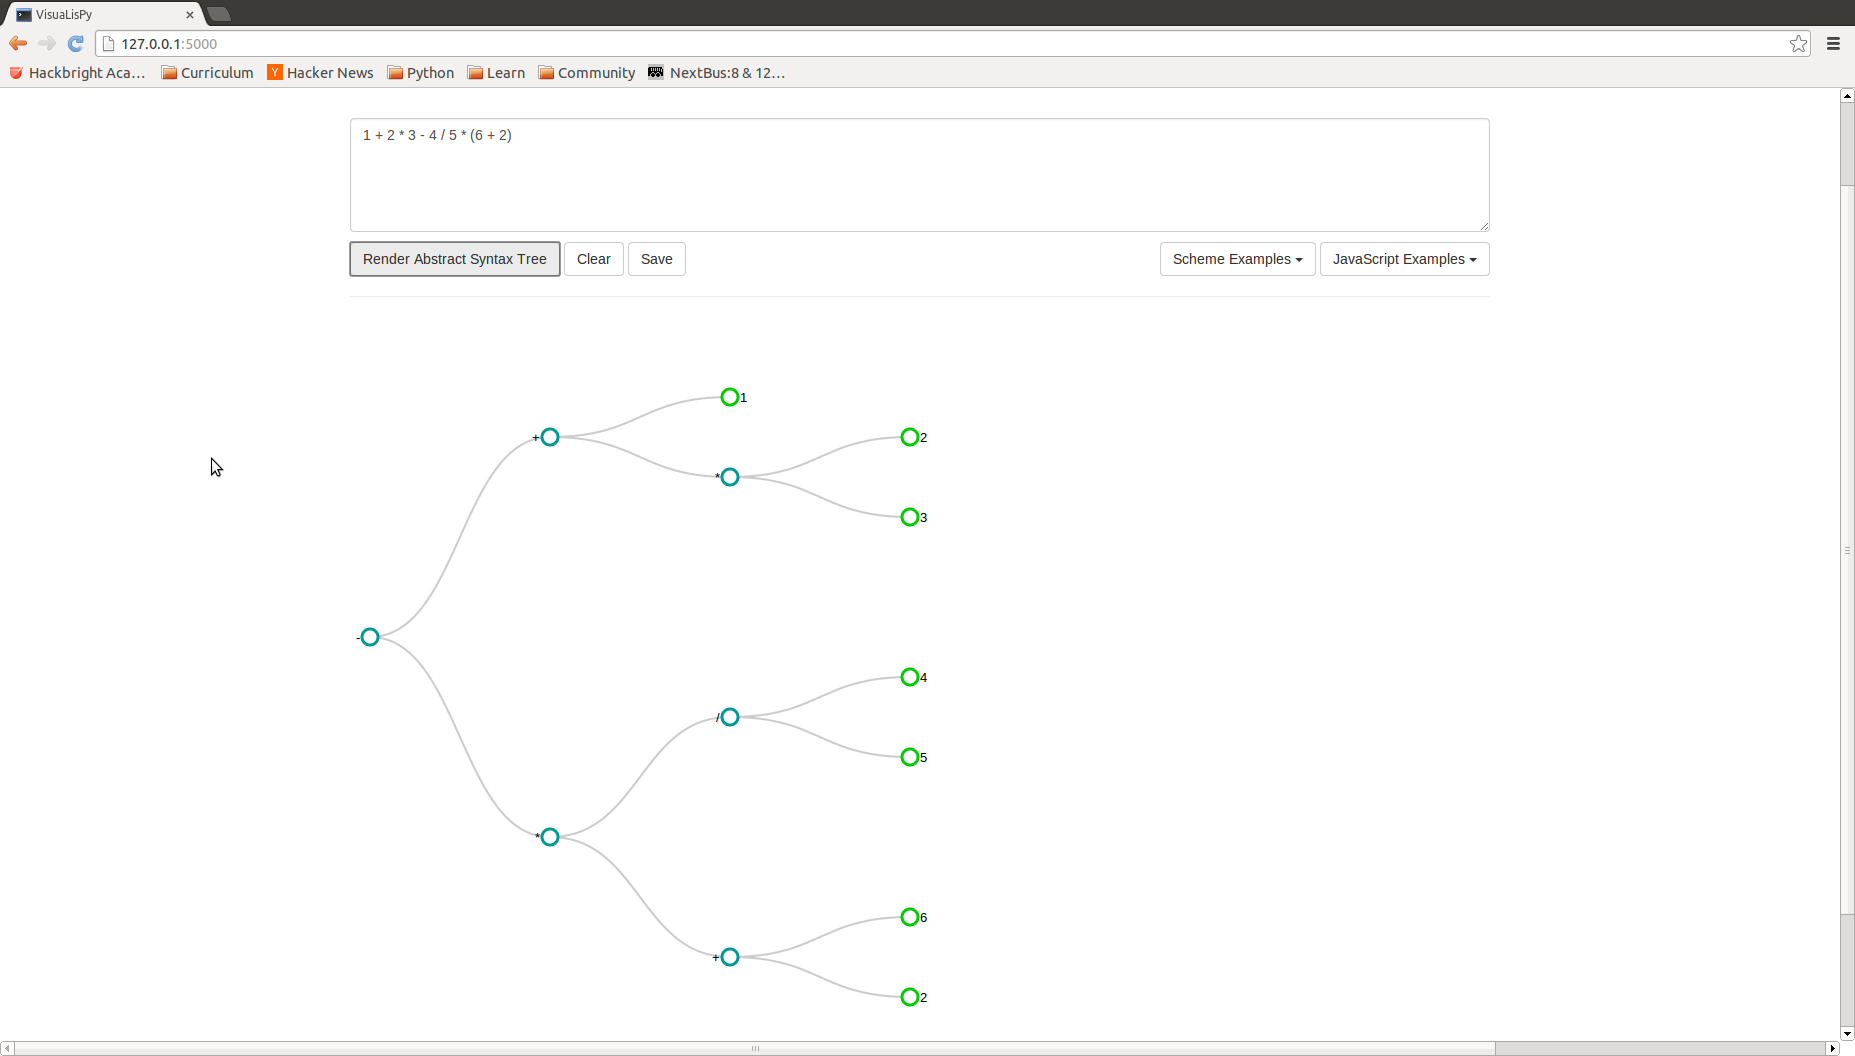Screen dimensions: 1855x1056
Task: Expand the Scheme Examples dropdown
Action: coord(1237,259)
